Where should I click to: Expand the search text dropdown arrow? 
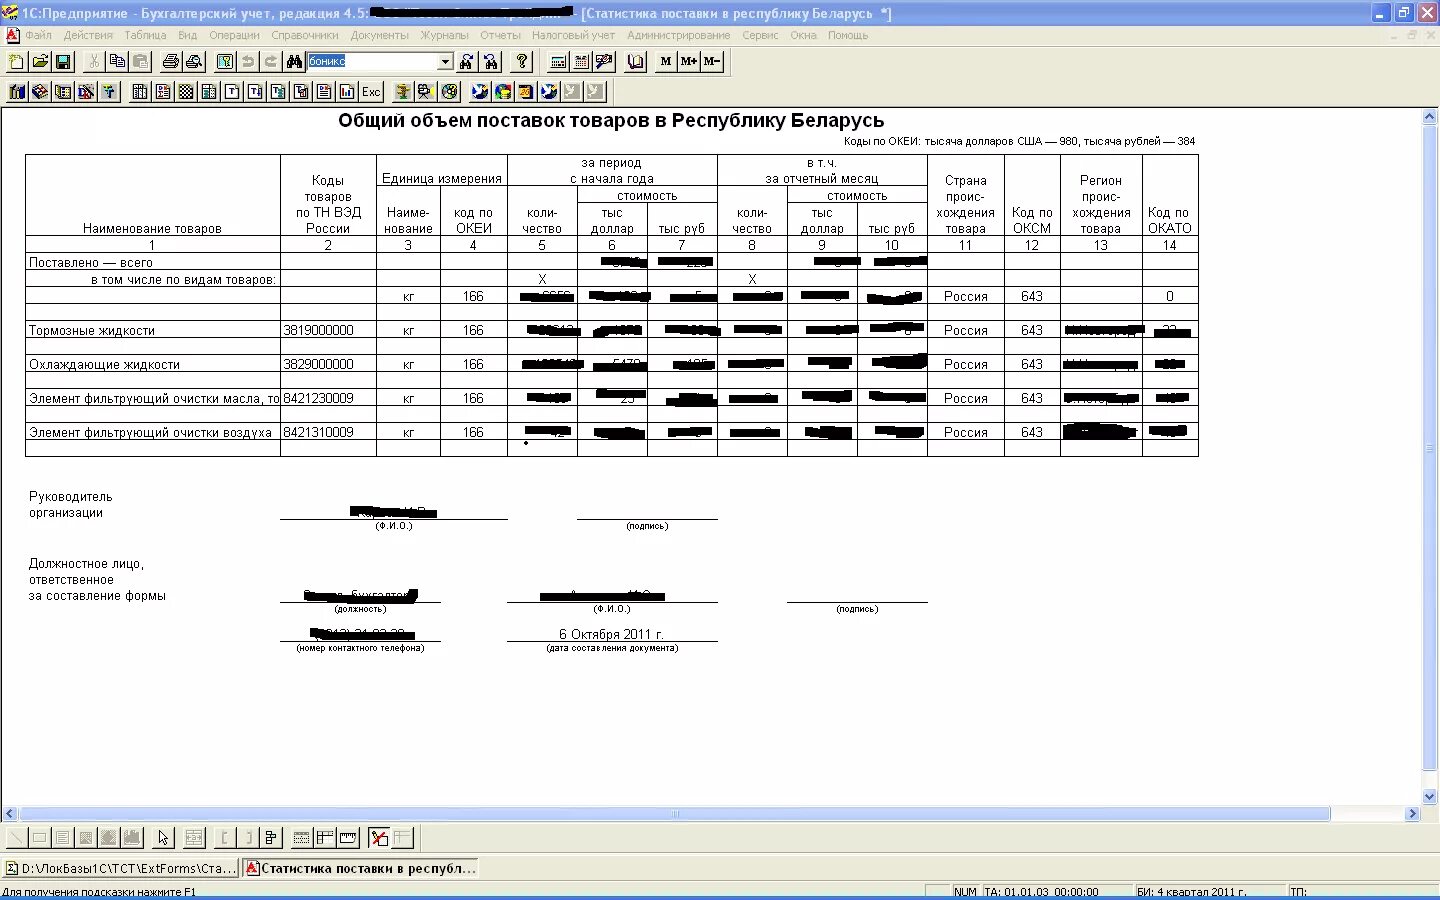pos(446,62)
